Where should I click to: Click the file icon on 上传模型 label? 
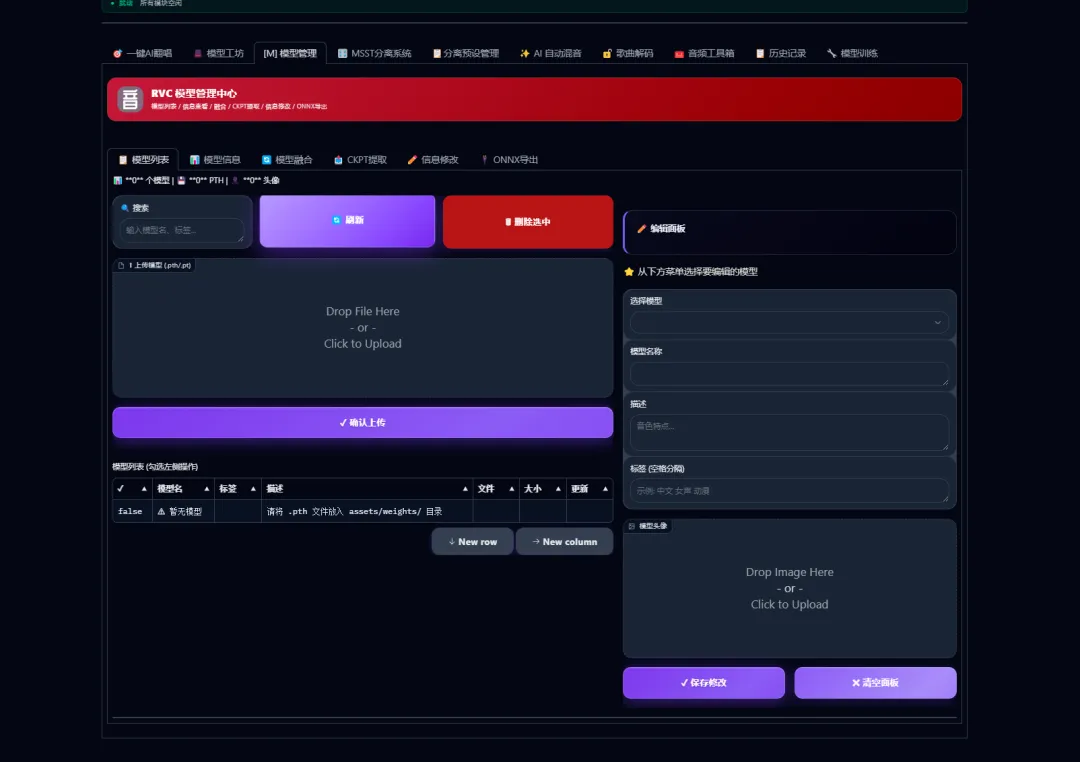pyautogui.click(x=121, y=265)
